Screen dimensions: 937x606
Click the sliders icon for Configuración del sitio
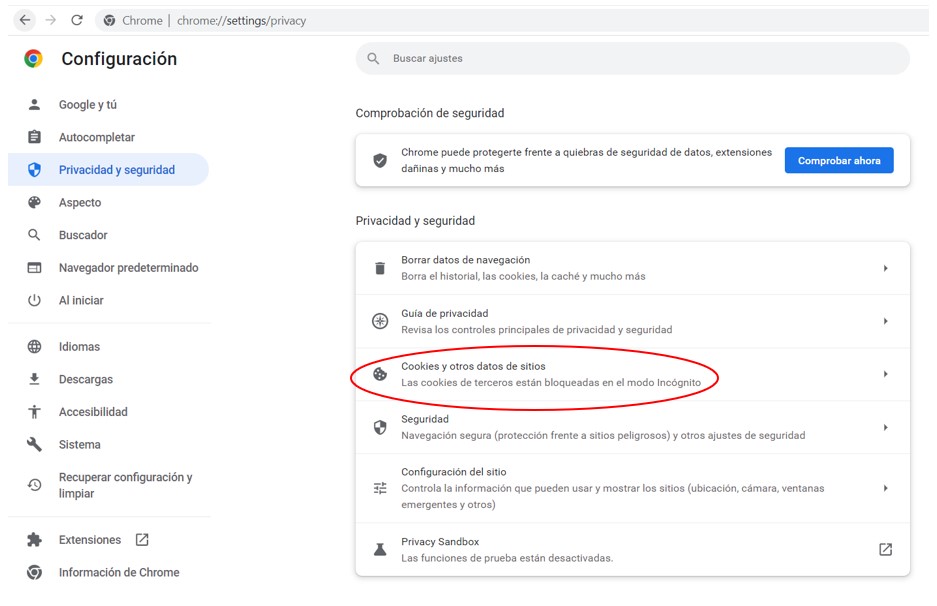pos(379,488)
